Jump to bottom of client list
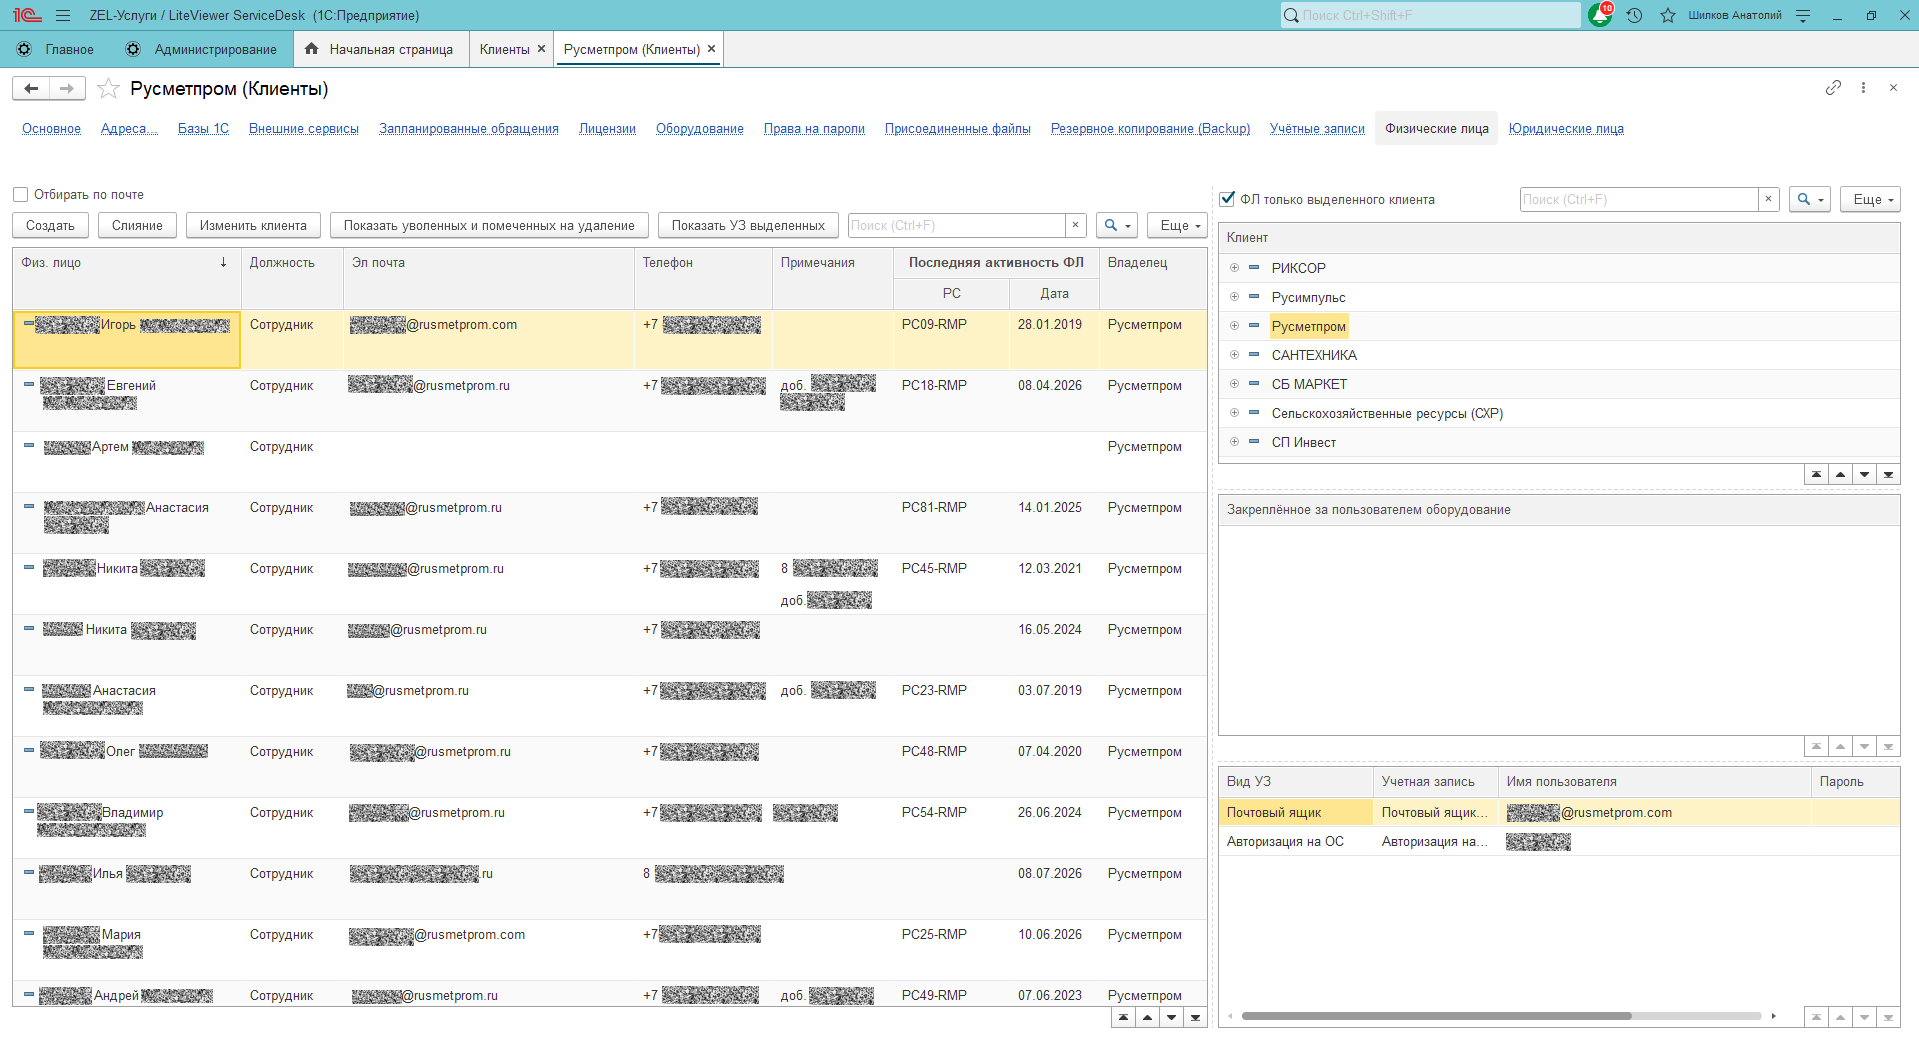 [x=1888, y=474]
